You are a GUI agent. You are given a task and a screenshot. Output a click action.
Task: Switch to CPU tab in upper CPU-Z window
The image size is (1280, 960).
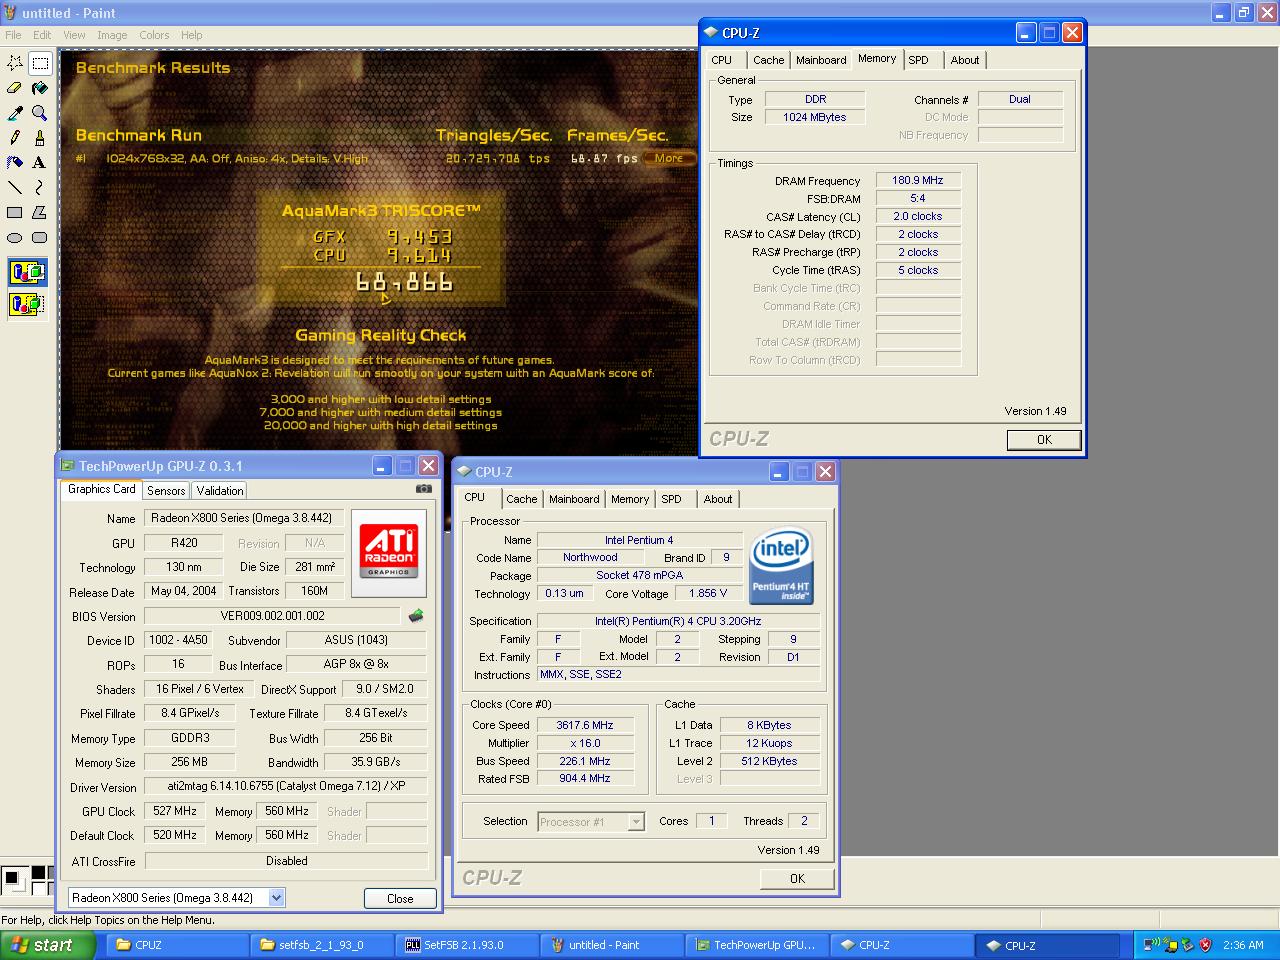(722, 60)
